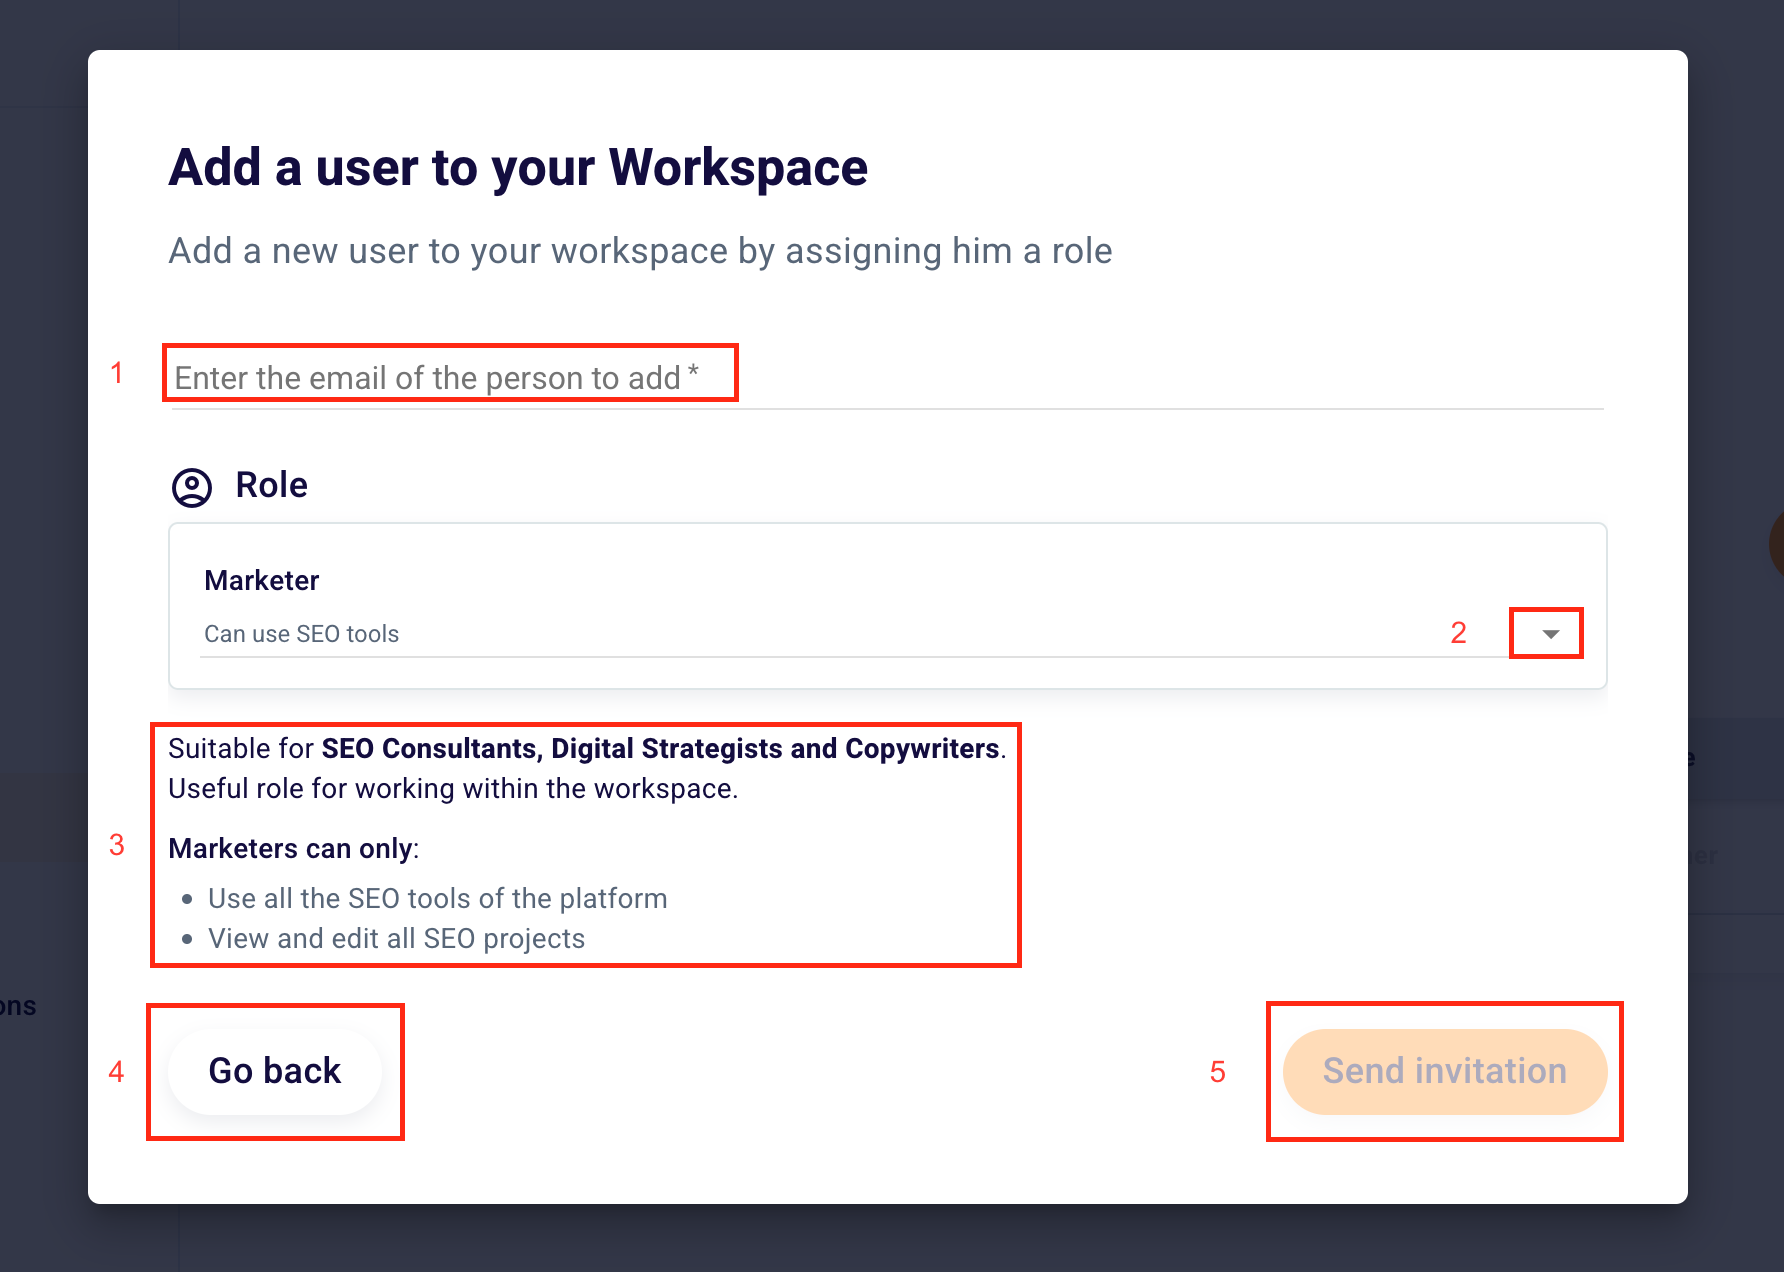Click the Marketers role description panel
1784x1272 pixels.
click(584, 845)
